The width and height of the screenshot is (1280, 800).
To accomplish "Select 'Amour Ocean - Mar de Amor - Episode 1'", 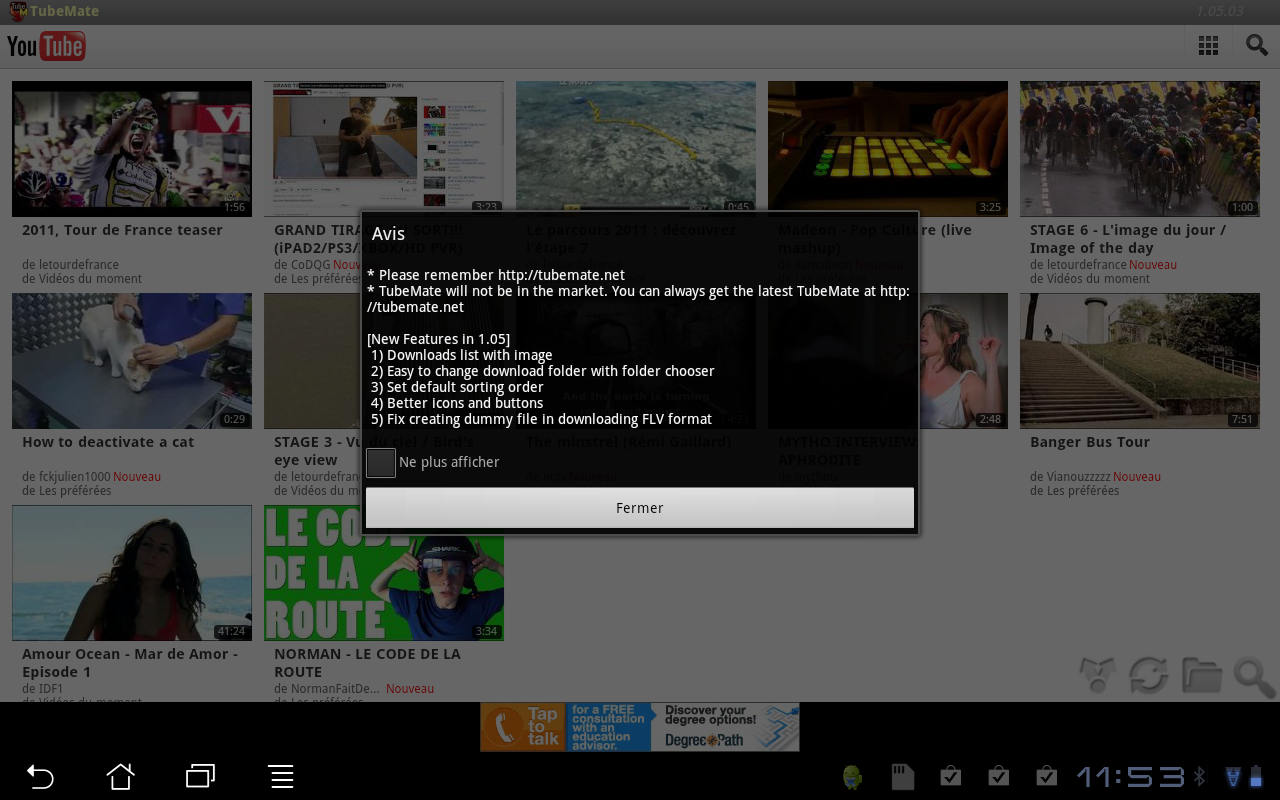I will point(130,663).
